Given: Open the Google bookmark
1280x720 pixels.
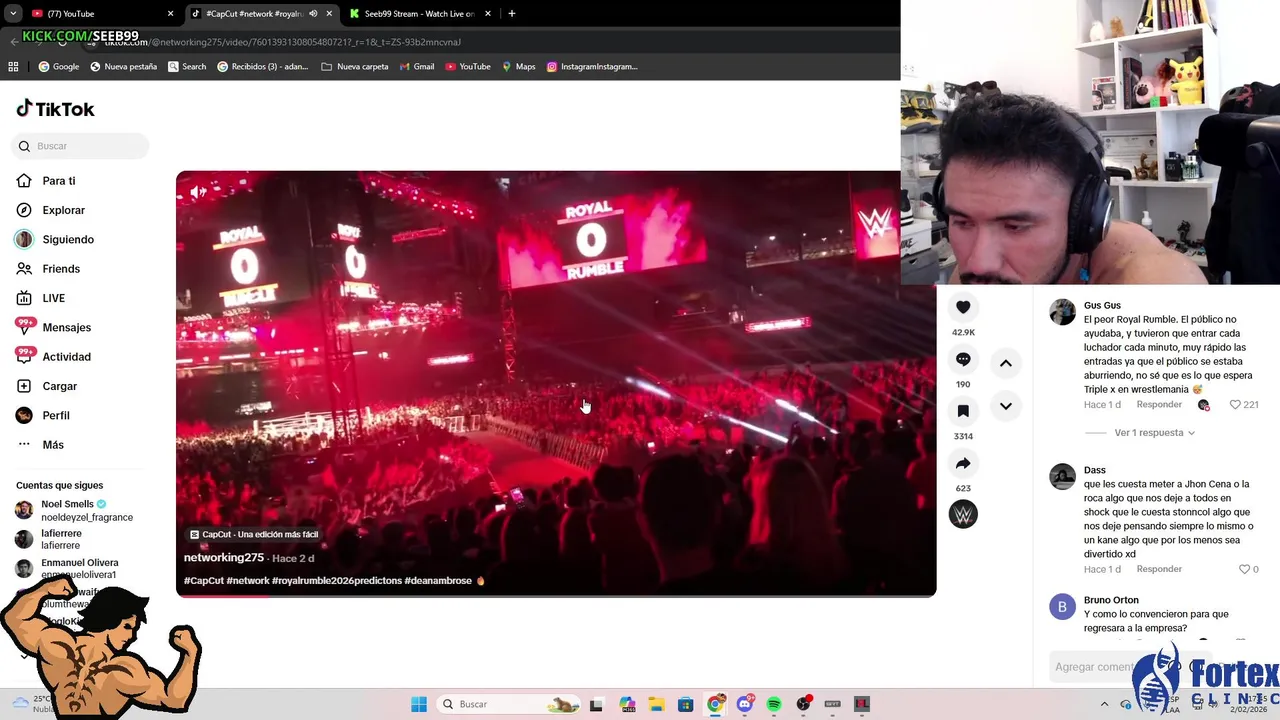Looking at the screenshot, I should tap(58, 66).
